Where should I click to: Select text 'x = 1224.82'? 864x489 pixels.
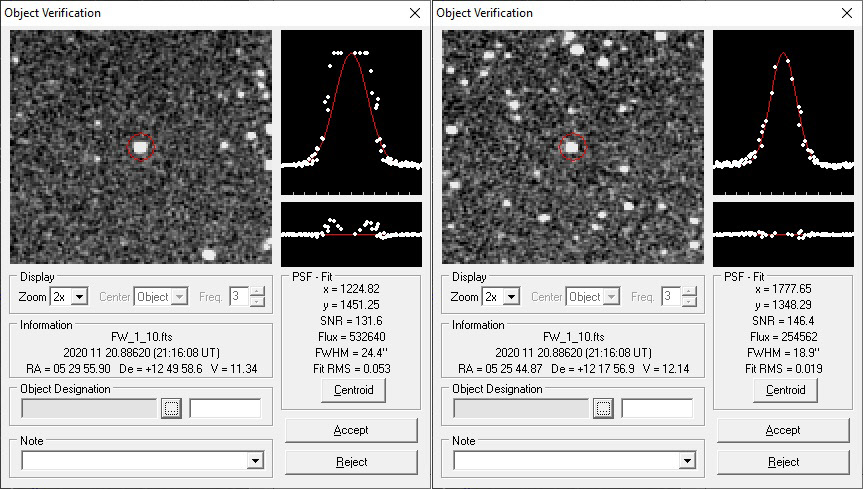[x=351, y=289]
